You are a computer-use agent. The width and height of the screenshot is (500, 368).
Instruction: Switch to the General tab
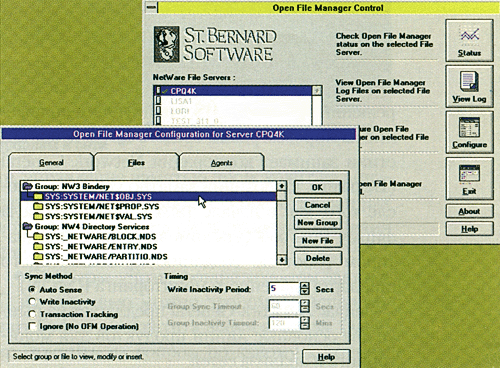51,162
